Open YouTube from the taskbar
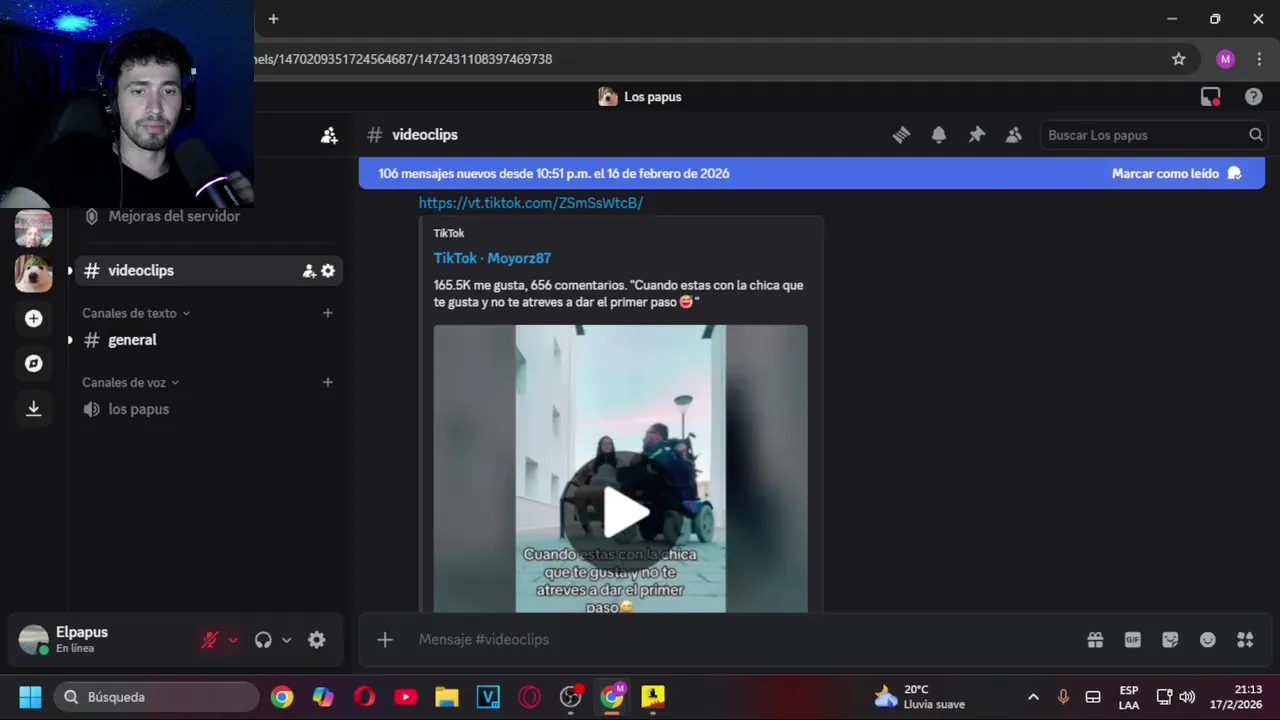 405,697
